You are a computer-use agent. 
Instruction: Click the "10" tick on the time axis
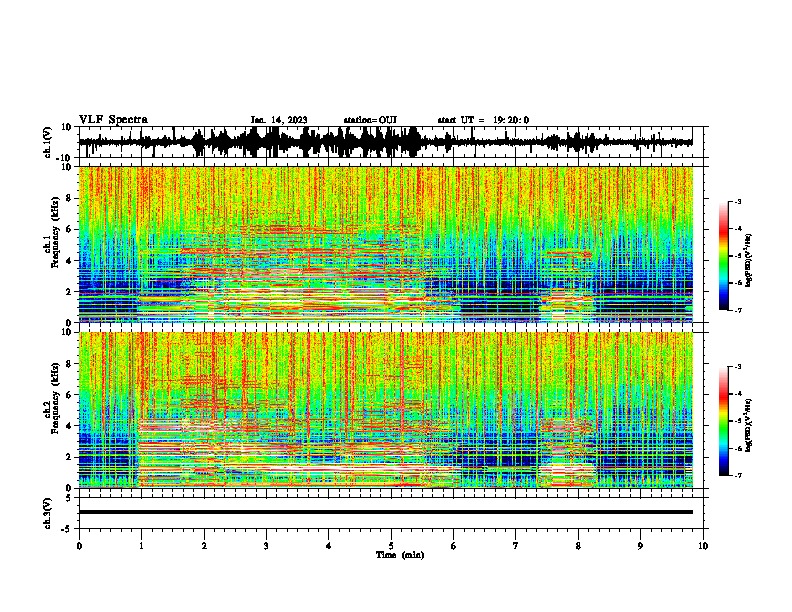pos(703,546)
